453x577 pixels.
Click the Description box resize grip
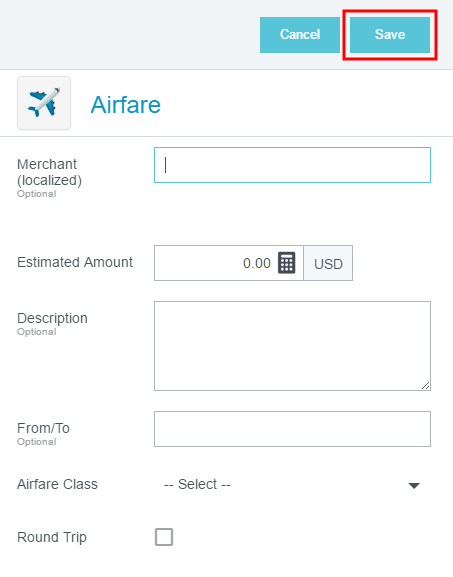pos(425,386)
